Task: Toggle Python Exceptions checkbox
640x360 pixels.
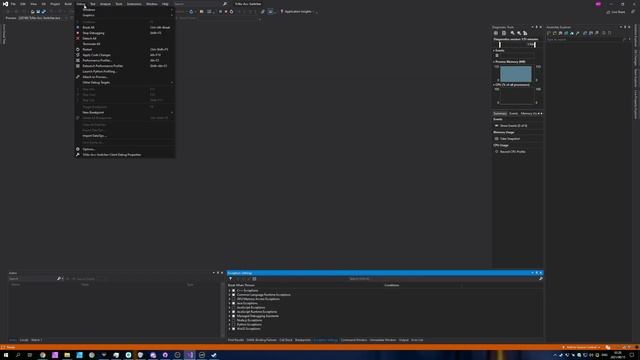Action: pyautogui.click(x=233, y=324)
